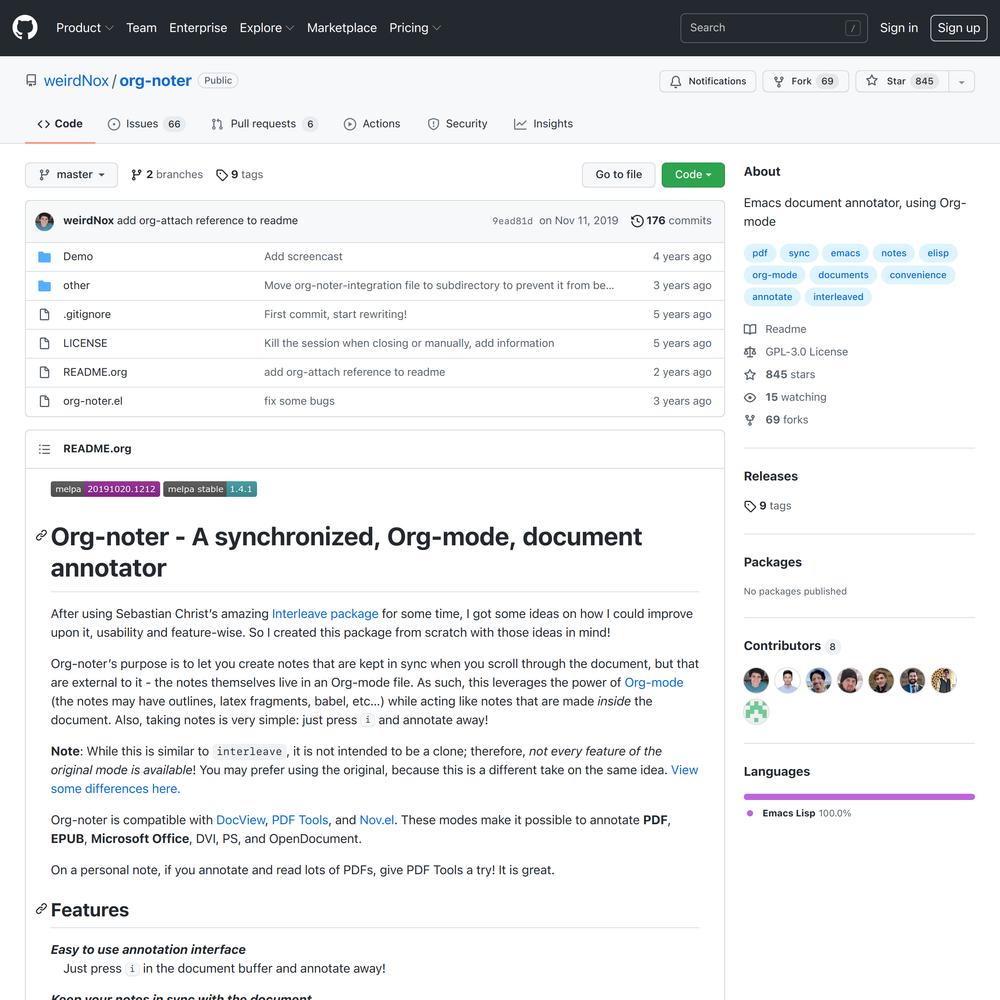View the 2 branches link
This screenshot has width=1000, height=1000.
point(167,175)
